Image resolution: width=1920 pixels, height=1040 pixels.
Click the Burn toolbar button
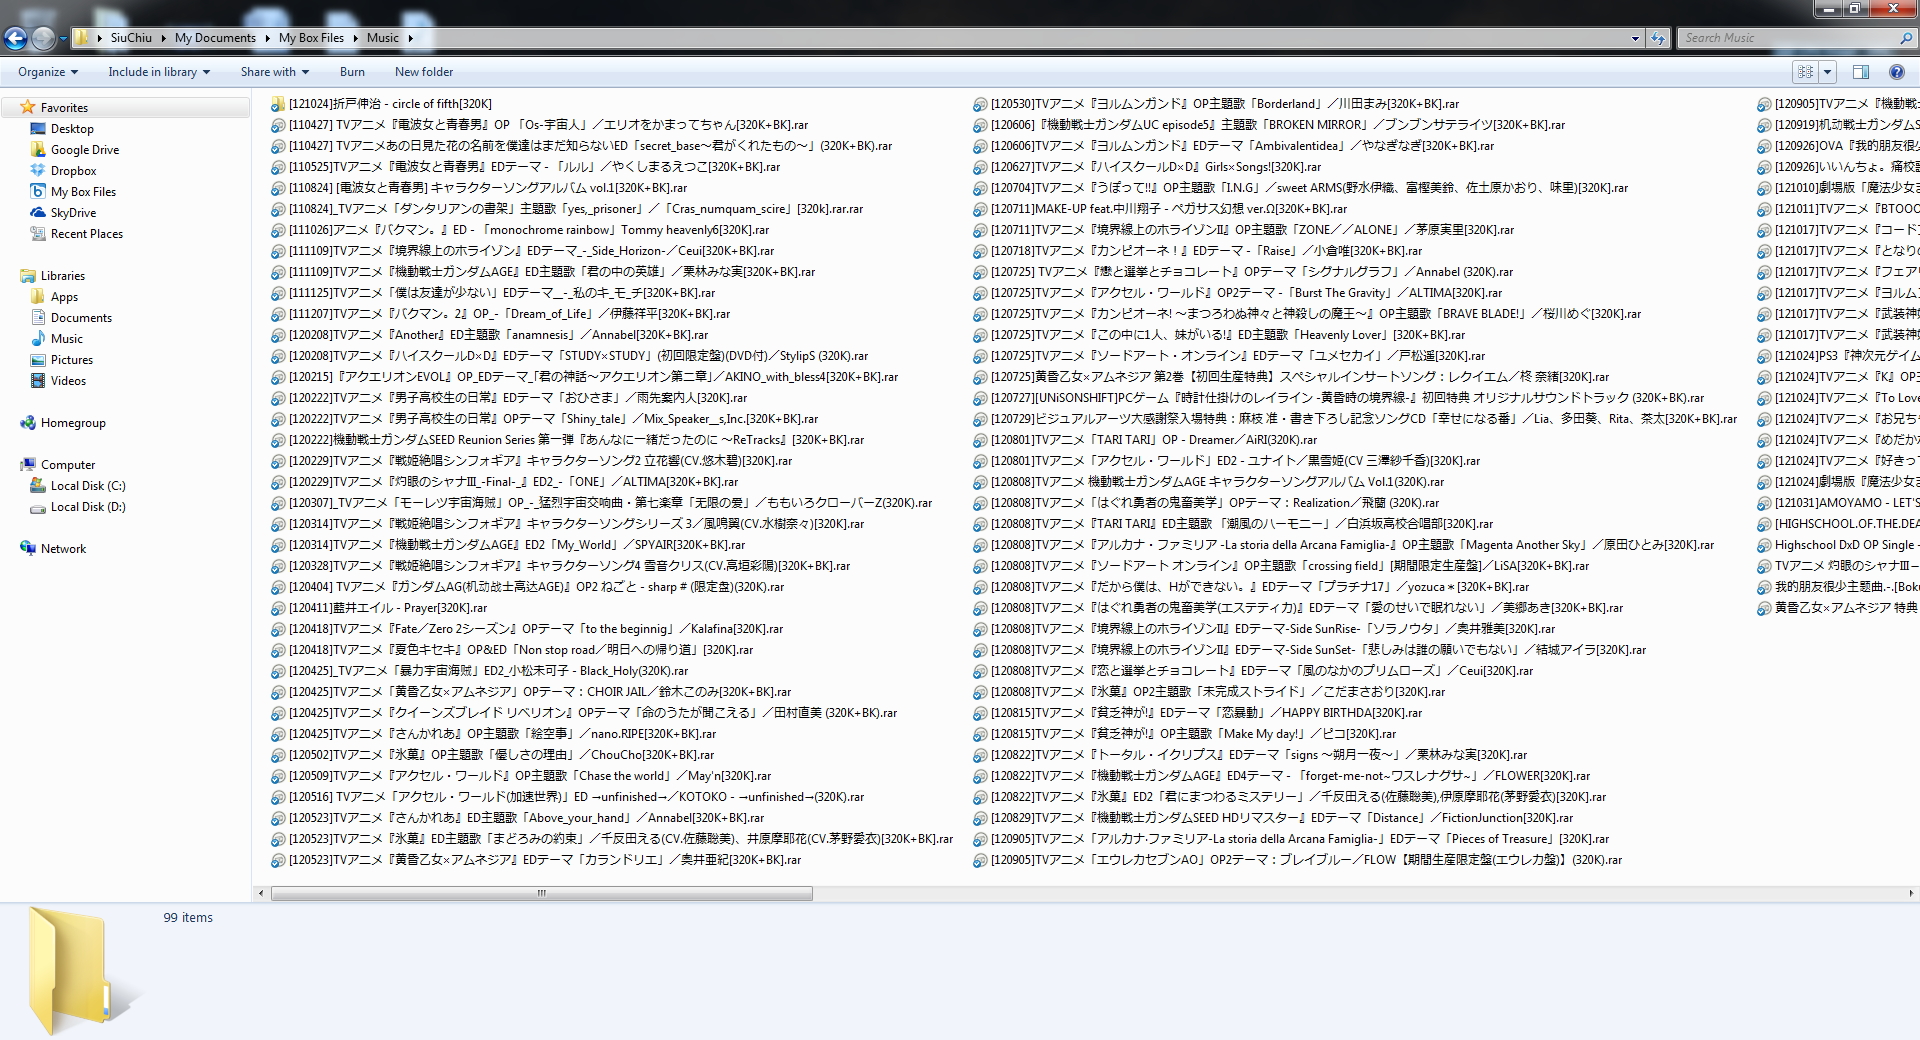pyautogui.click(x=352, y=72)
